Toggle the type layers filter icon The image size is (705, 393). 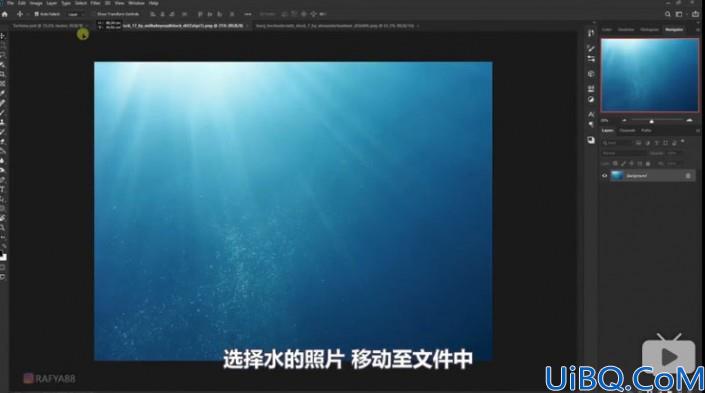[656, 143]
